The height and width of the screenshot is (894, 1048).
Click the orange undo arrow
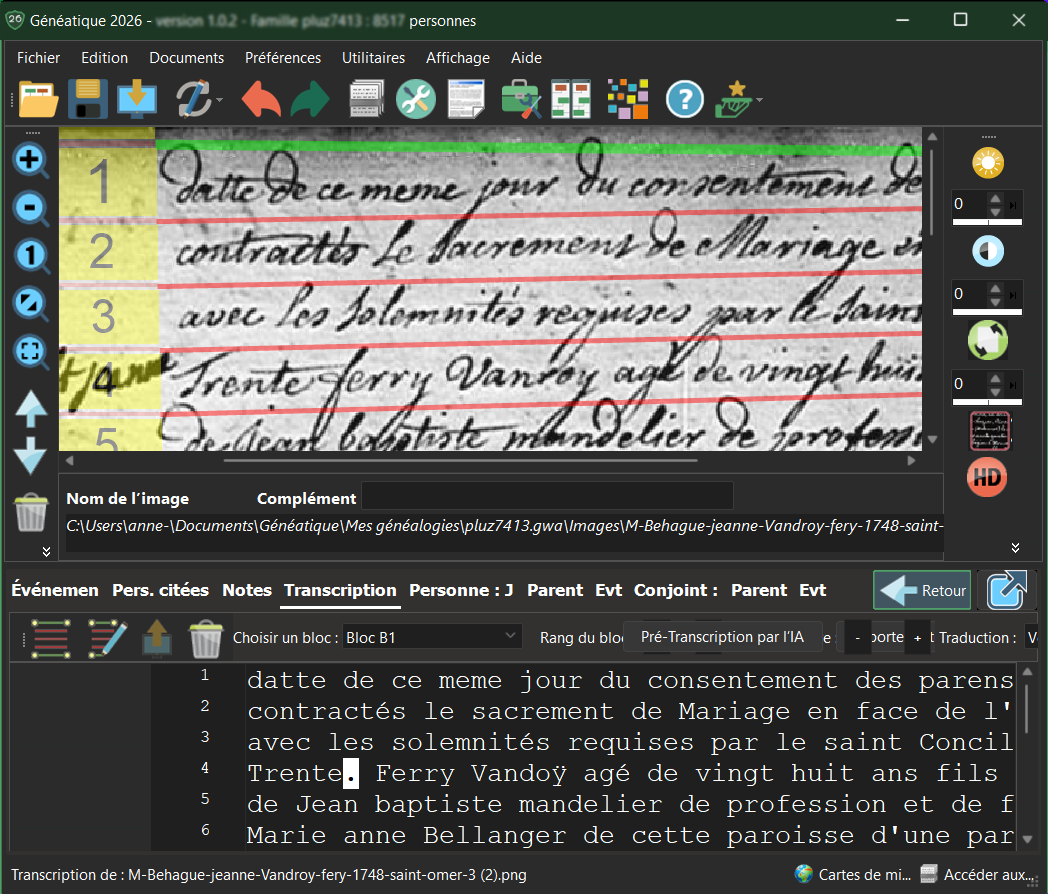[x=261, y=99]
